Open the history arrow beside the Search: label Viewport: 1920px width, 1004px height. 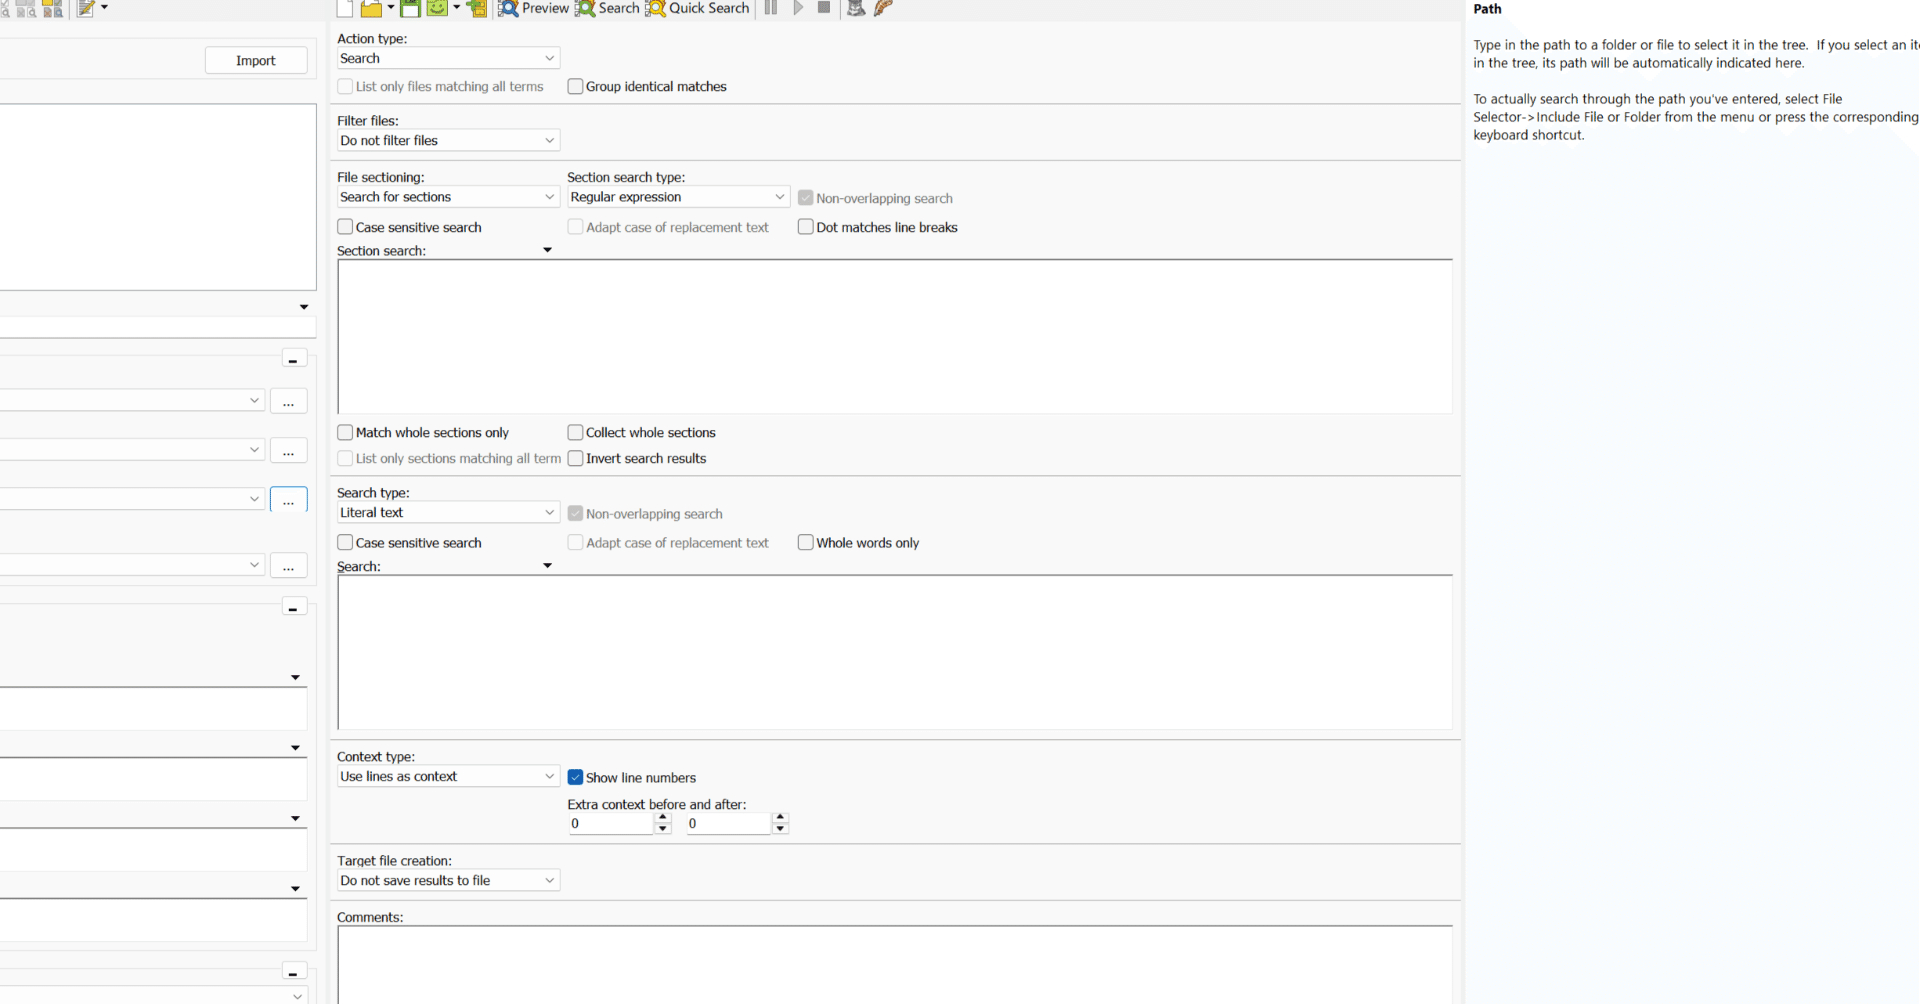547,566
